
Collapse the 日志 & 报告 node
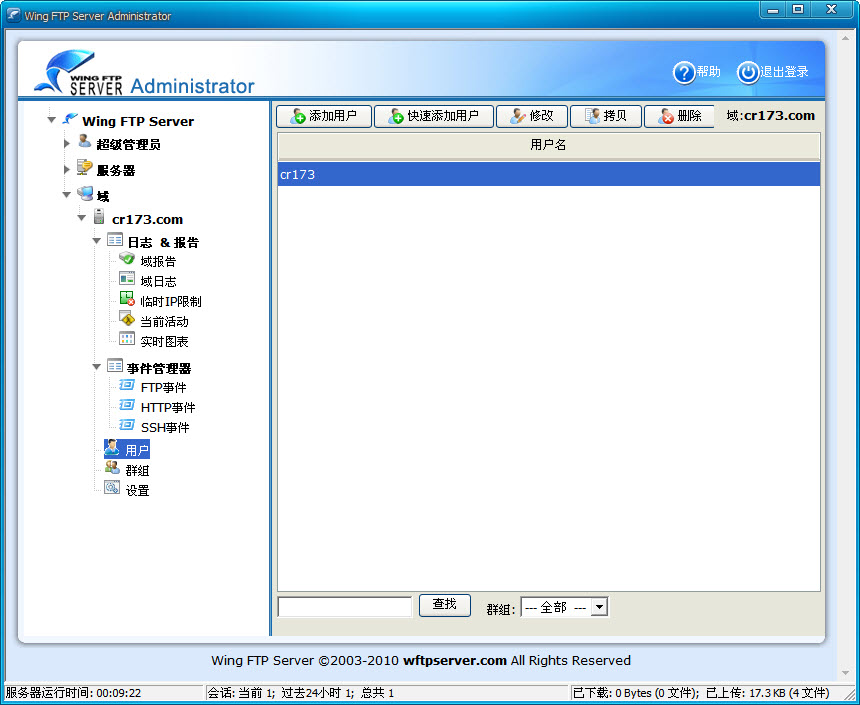pos(97,241)
